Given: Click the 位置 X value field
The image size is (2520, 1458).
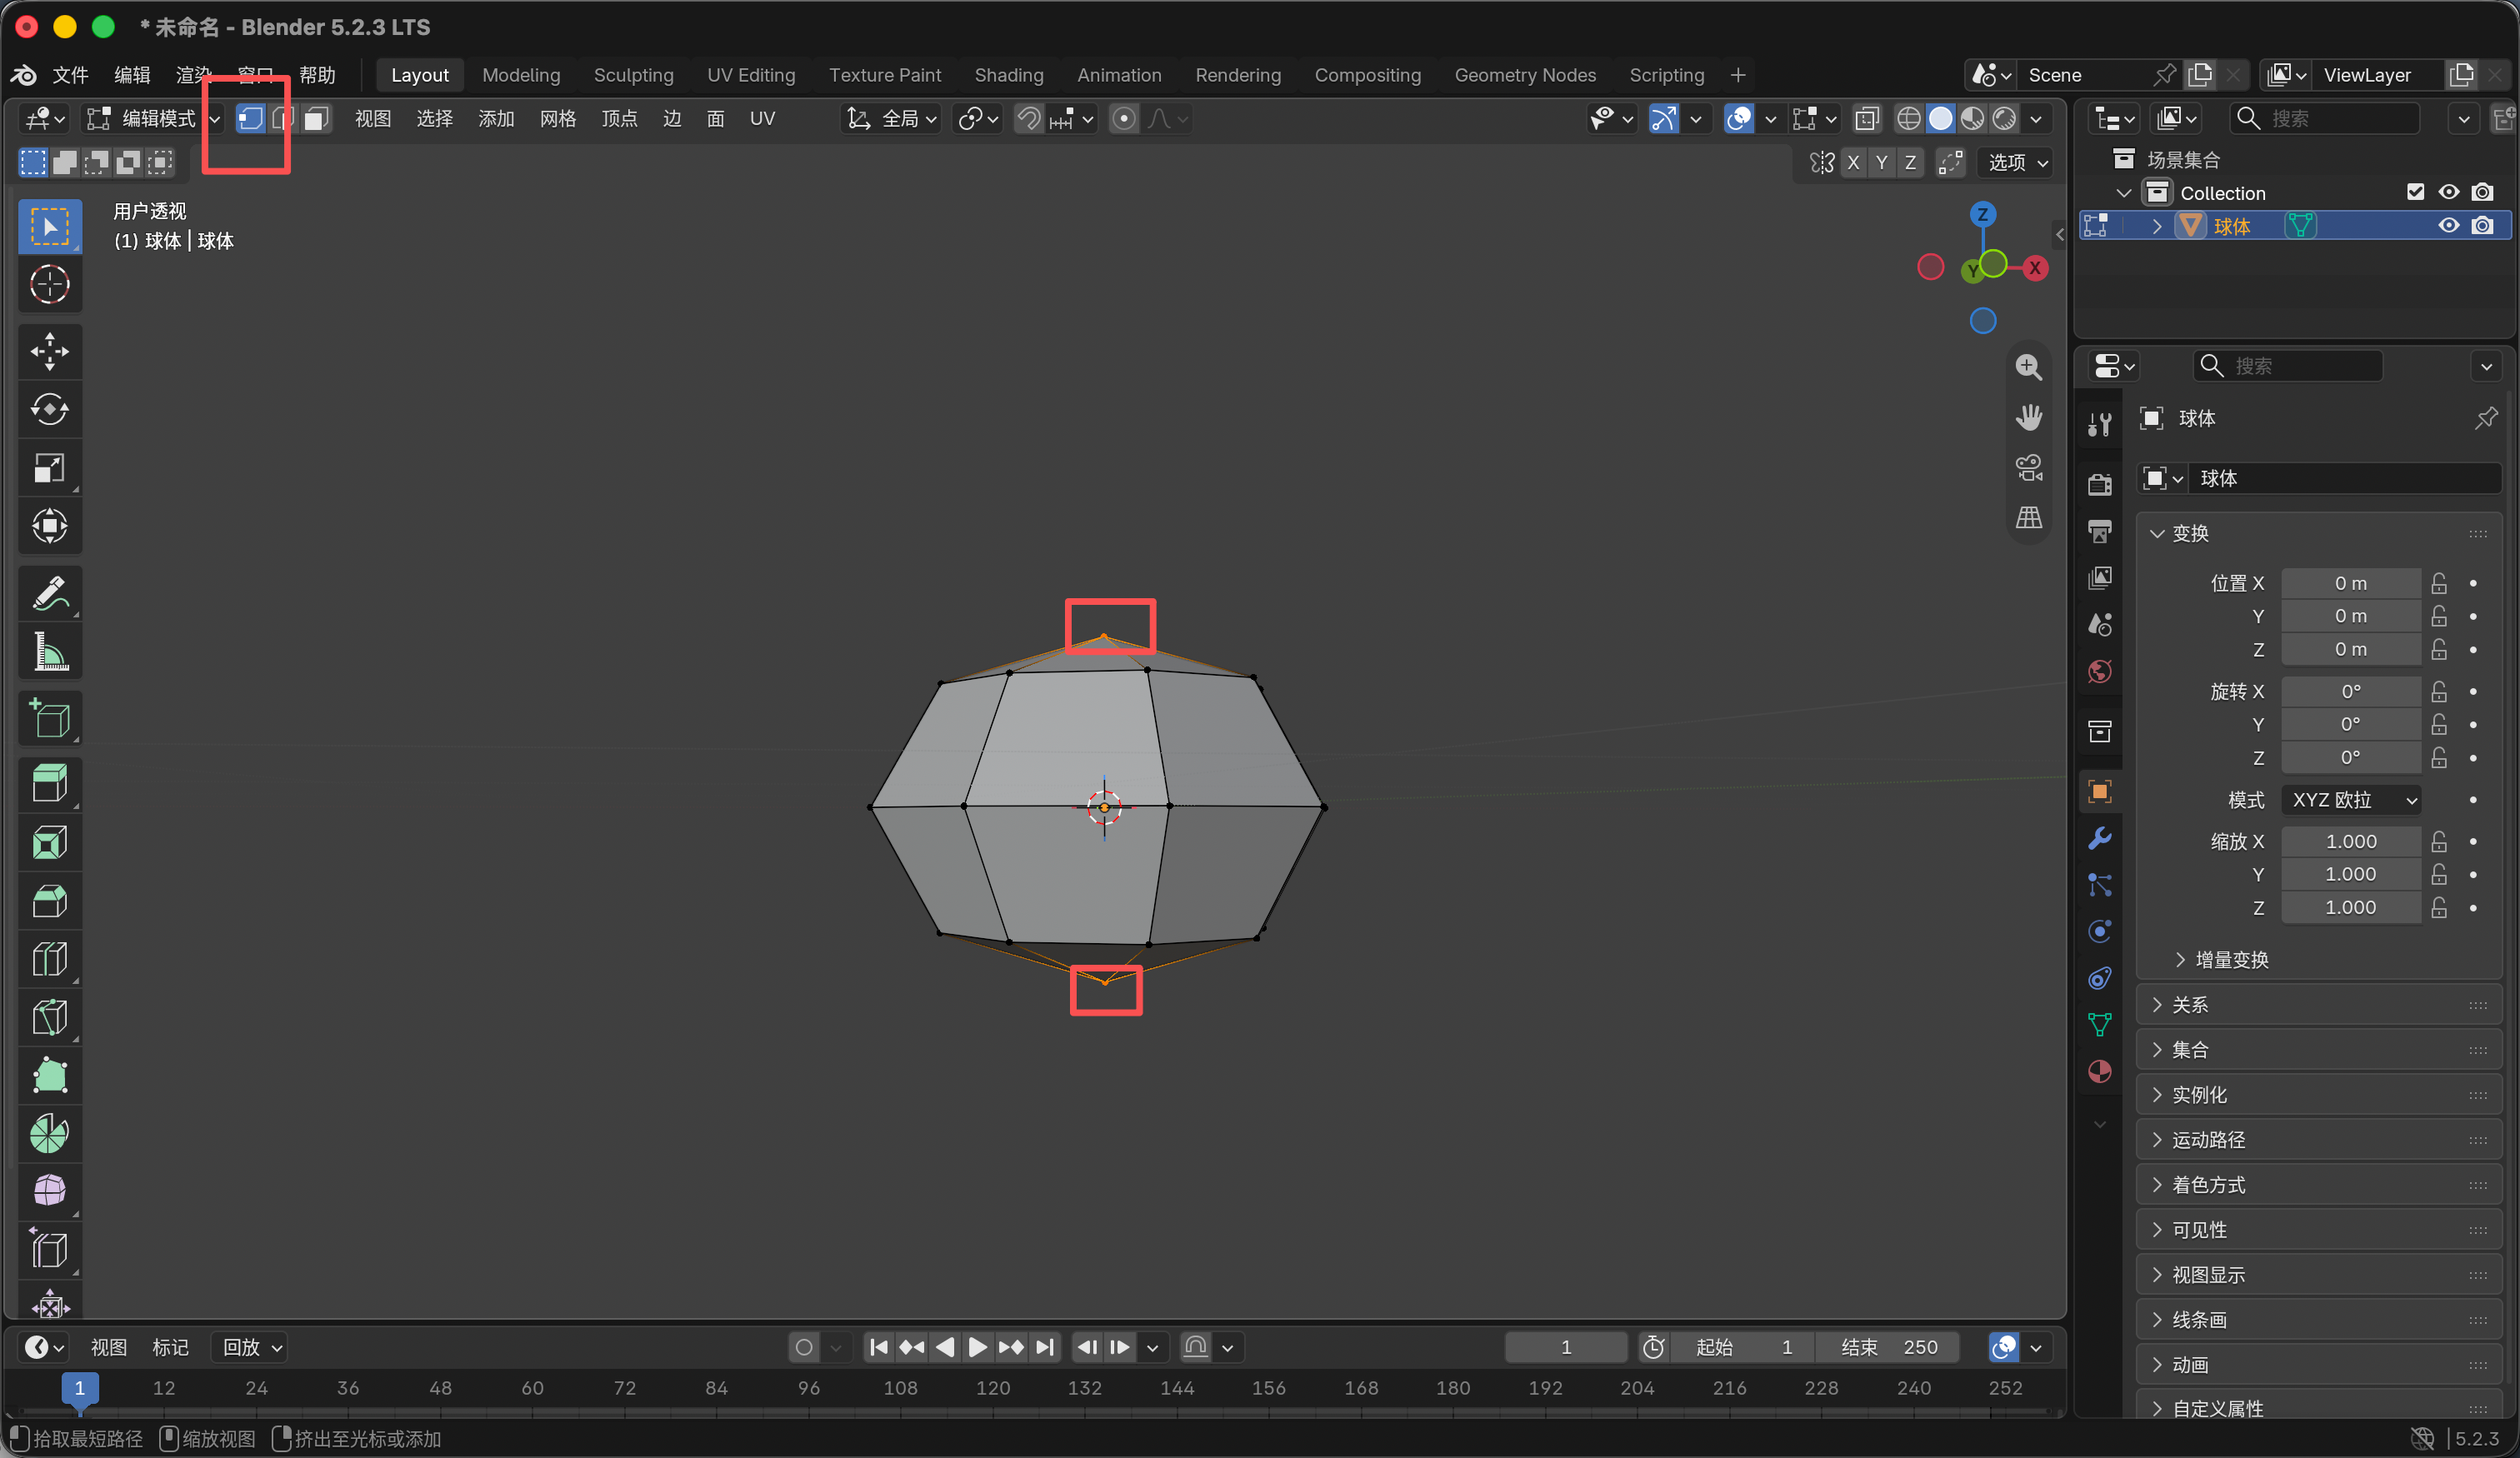Looking at the screenshot, I should tap(2350, 583).
